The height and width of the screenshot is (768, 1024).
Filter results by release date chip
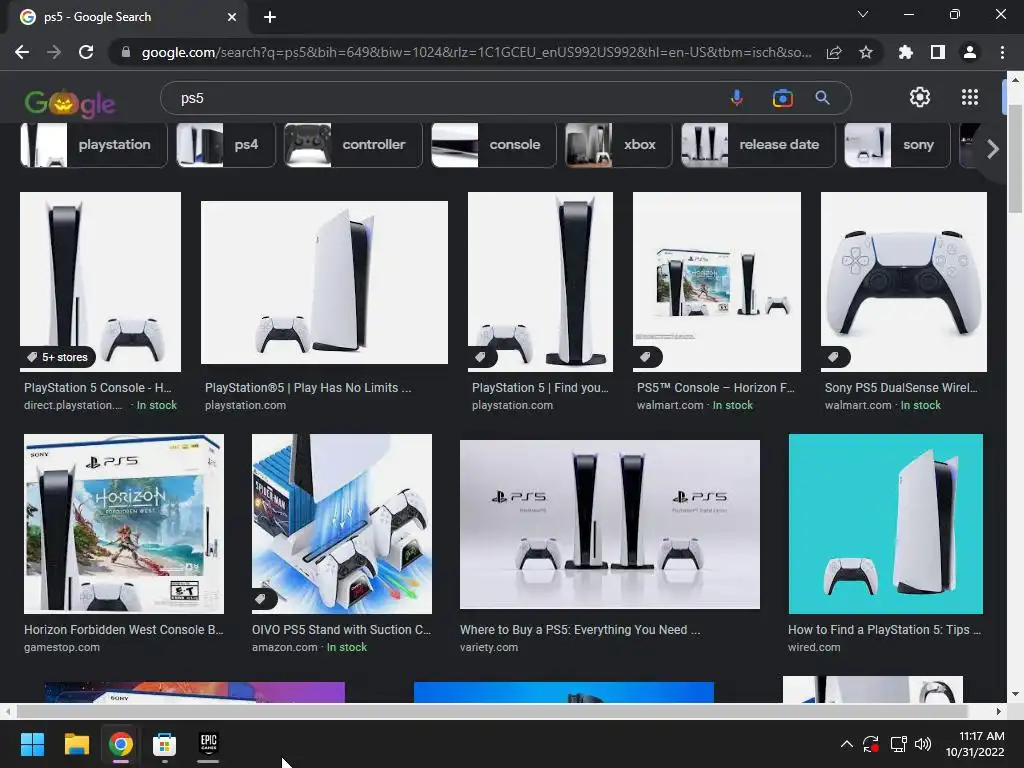[x=758, y=145]
